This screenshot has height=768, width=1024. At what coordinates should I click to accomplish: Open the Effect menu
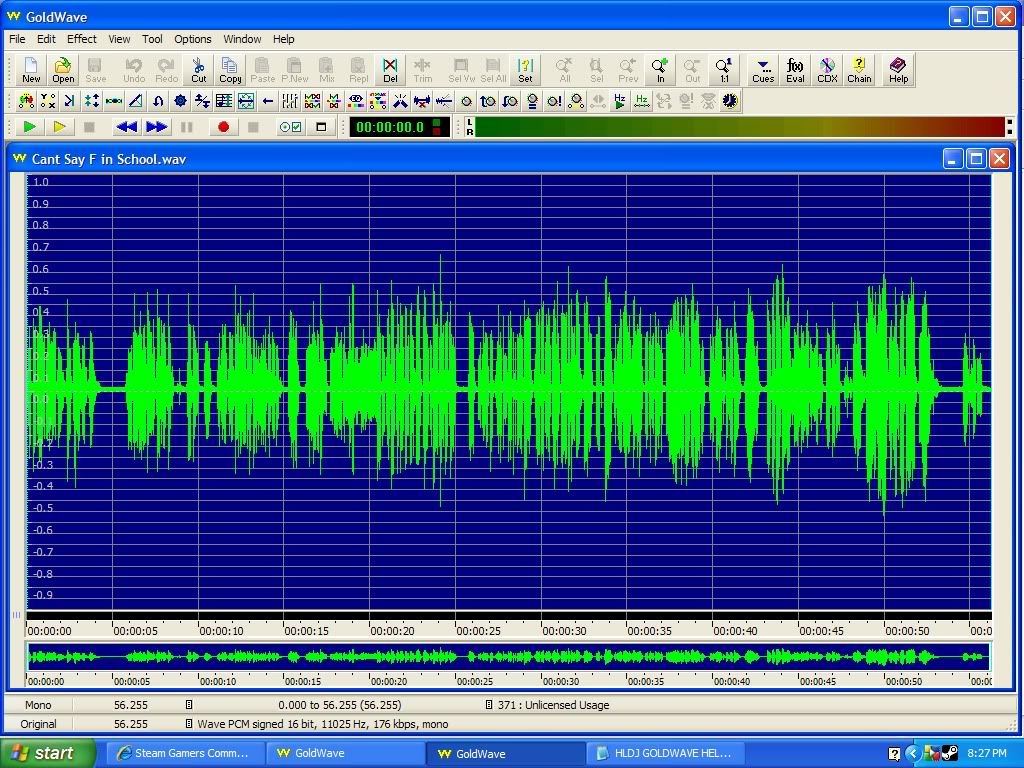[82, 39]
